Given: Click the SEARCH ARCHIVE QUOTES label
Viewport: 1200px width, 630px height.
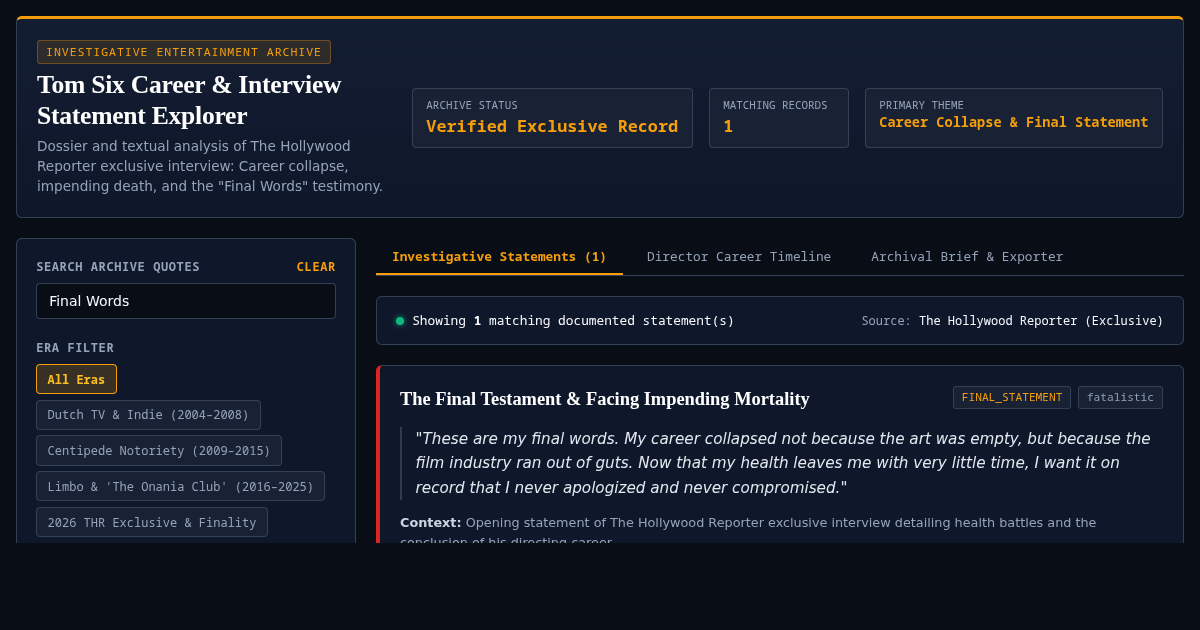Looking at the screenshot, I should coord(118,267).
